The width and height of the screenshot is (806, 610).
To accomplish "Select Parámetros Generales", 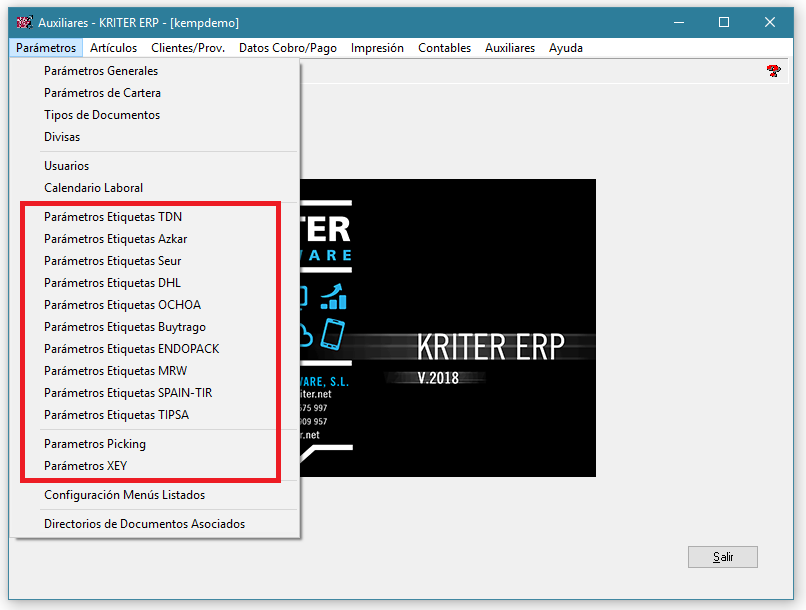I will pos(155,71).
